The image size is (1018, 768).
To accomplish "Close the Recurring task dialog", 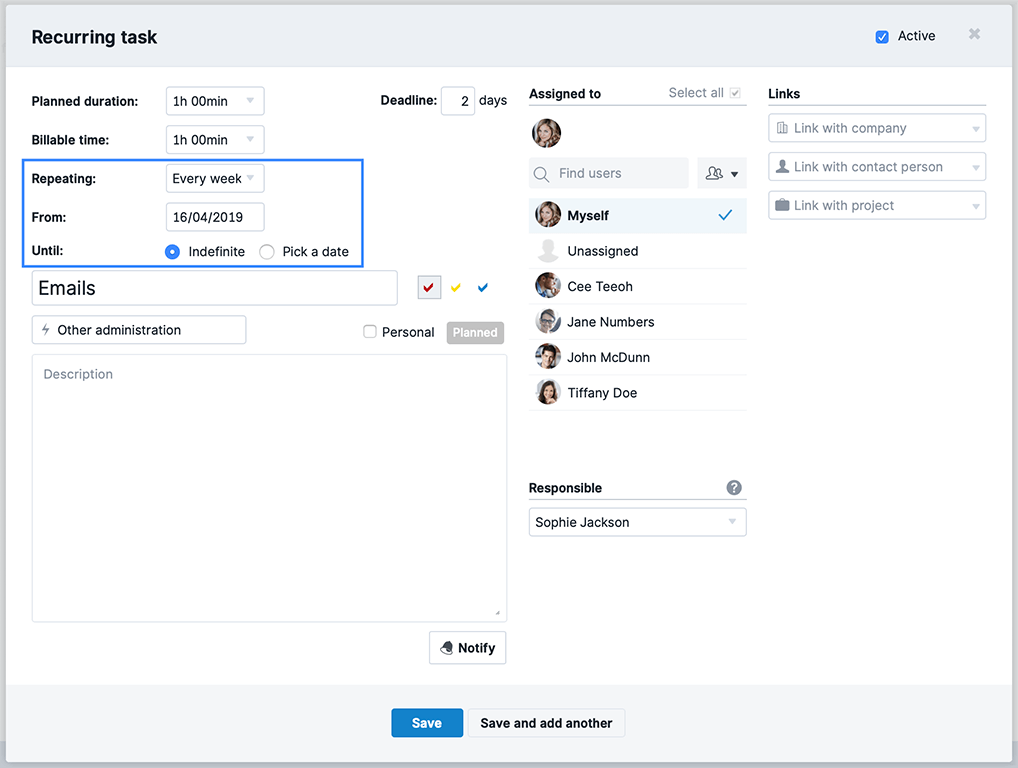I will point(974,34).
